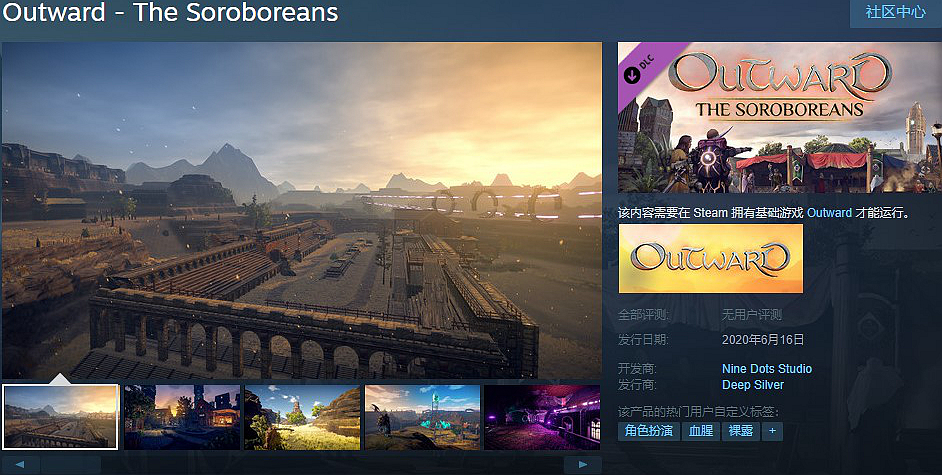The image size is (942, 475).
Task: Select the sunset town thumbnail
Action: [x=182, y=417]
